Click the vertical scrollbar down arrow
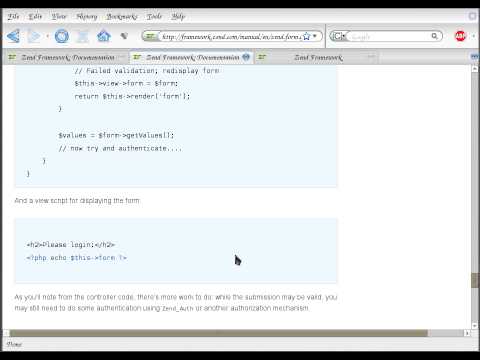 click(475, 325)
